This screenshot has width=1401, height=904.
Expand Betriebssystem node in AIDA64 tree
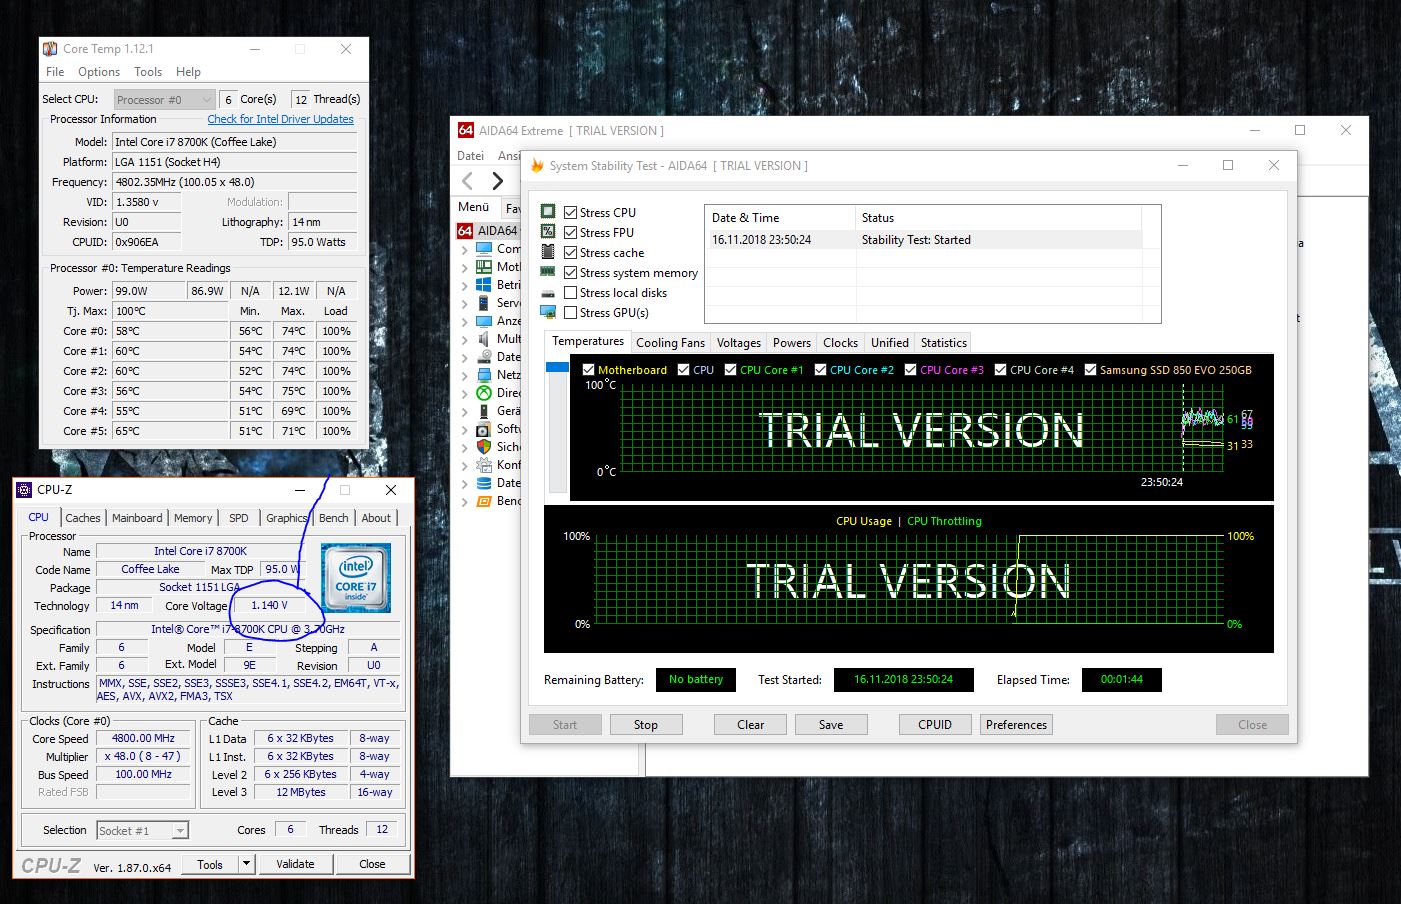coord(465,285)
